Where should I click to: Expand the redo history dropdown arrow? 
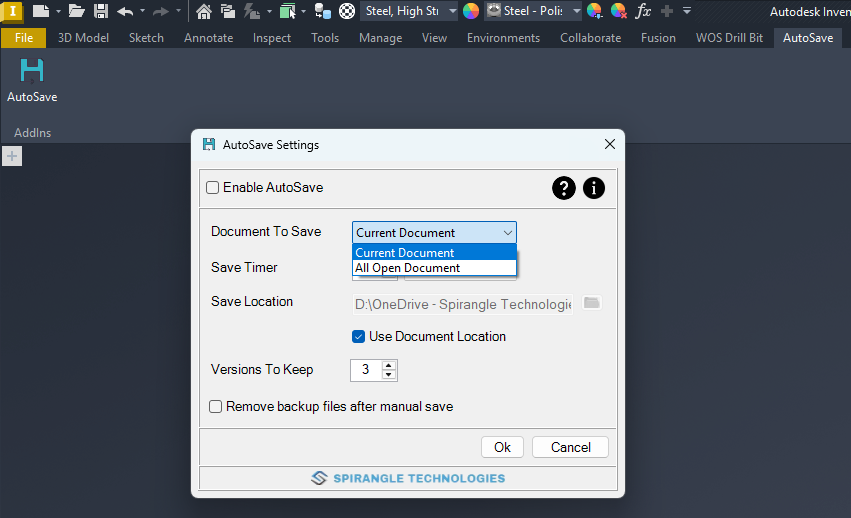pyautogui.click(x=178, y=11)
